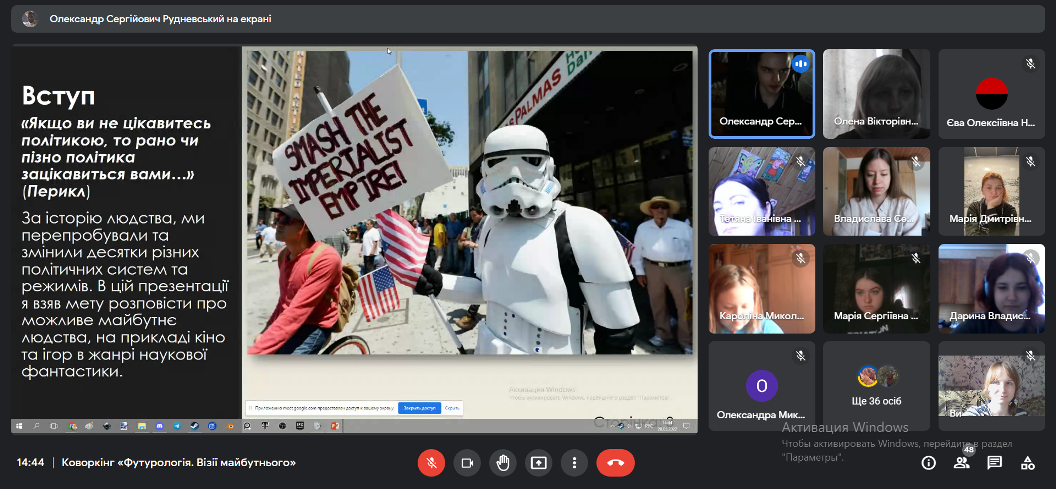Viewport: 1056px width, 489px height.
Task: Click the presenter avatar in top banner
Action: [30, 18]
